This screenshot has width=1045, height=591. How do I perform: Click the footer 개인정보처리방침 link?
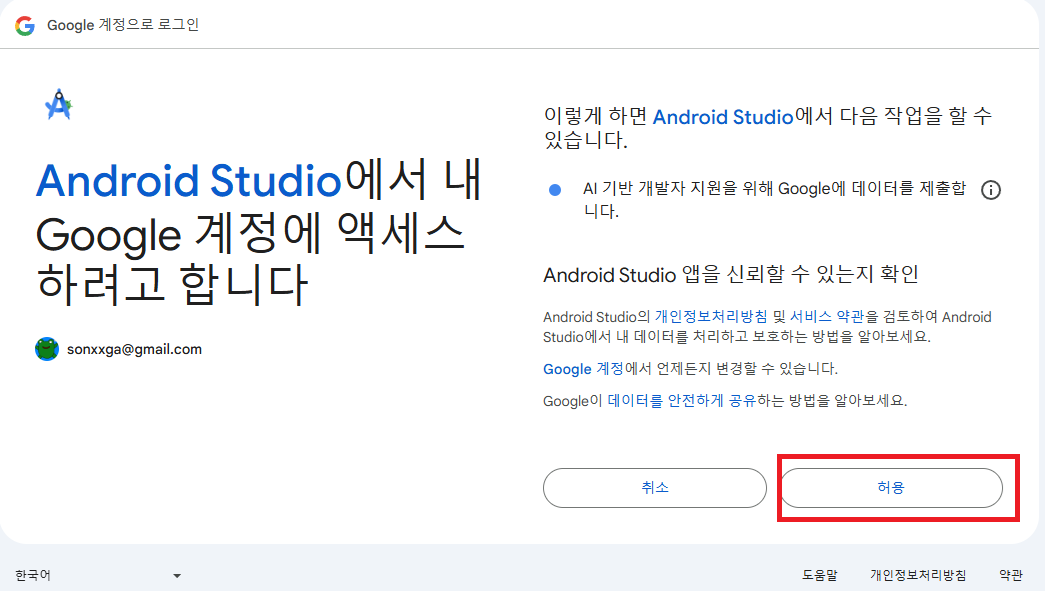(918, 575)
